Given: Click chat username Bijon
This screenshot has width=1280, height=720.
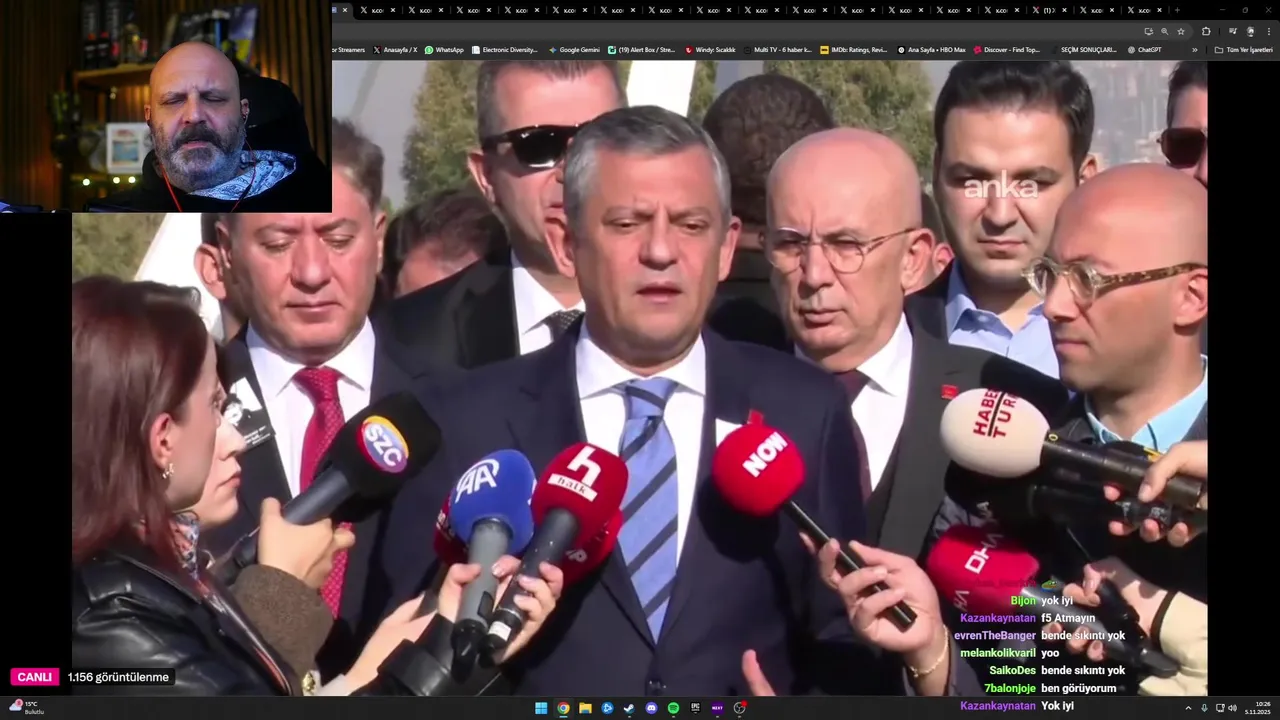Looking at the screenshot, I should point(1023,601).
